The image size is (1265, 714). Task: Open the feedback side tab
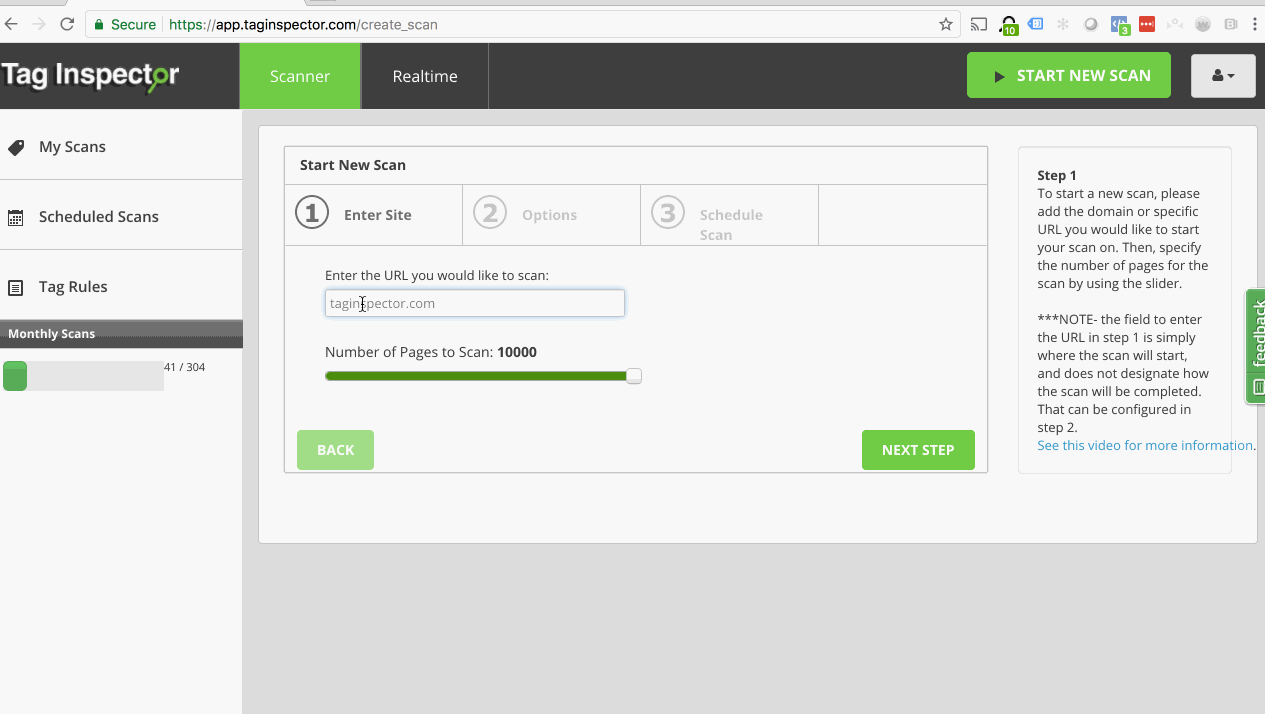point(1255,347)
